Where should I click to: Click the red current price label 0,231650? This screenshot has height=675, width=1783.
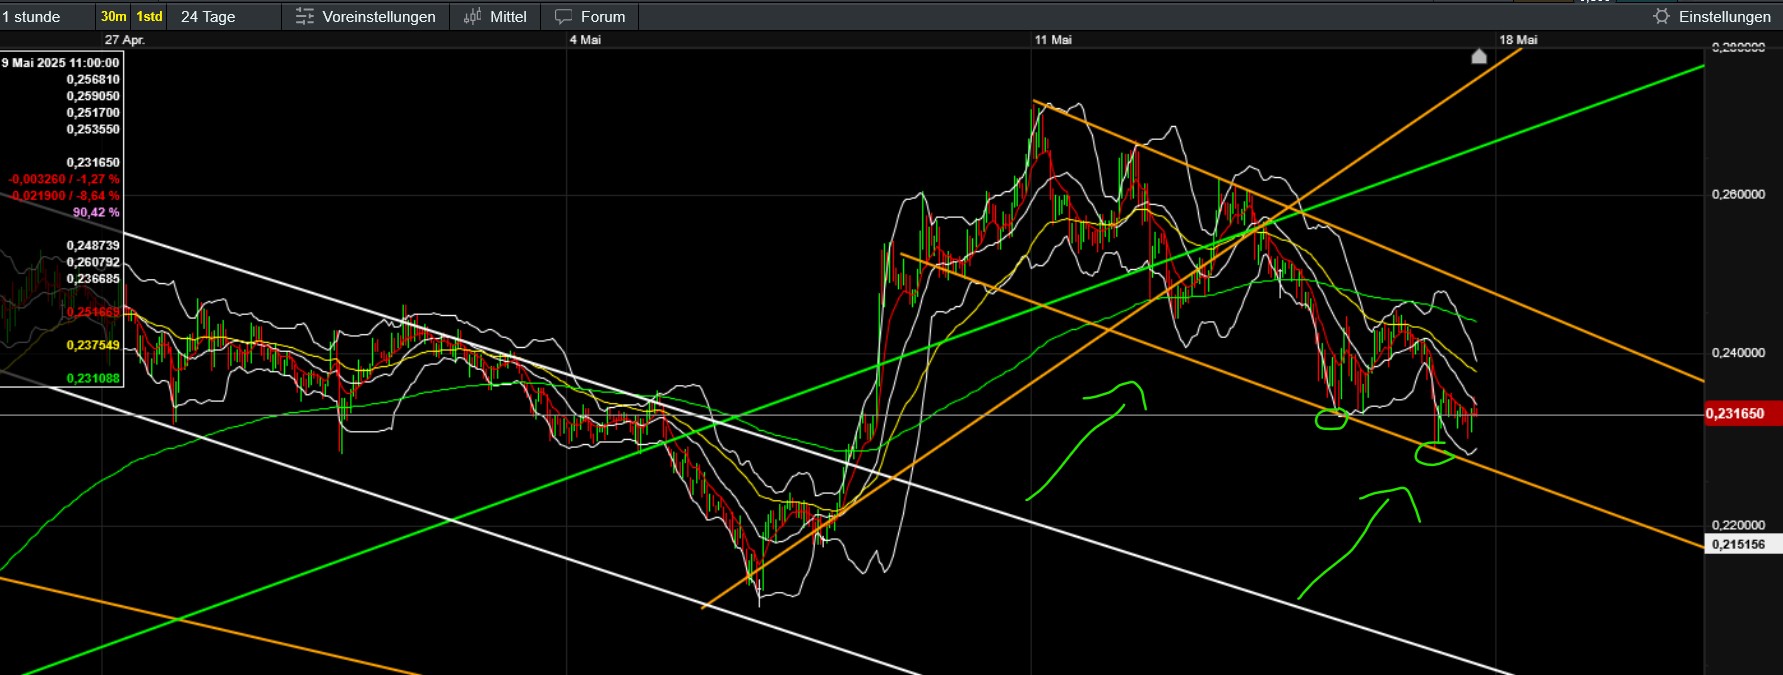point(1743,413)
